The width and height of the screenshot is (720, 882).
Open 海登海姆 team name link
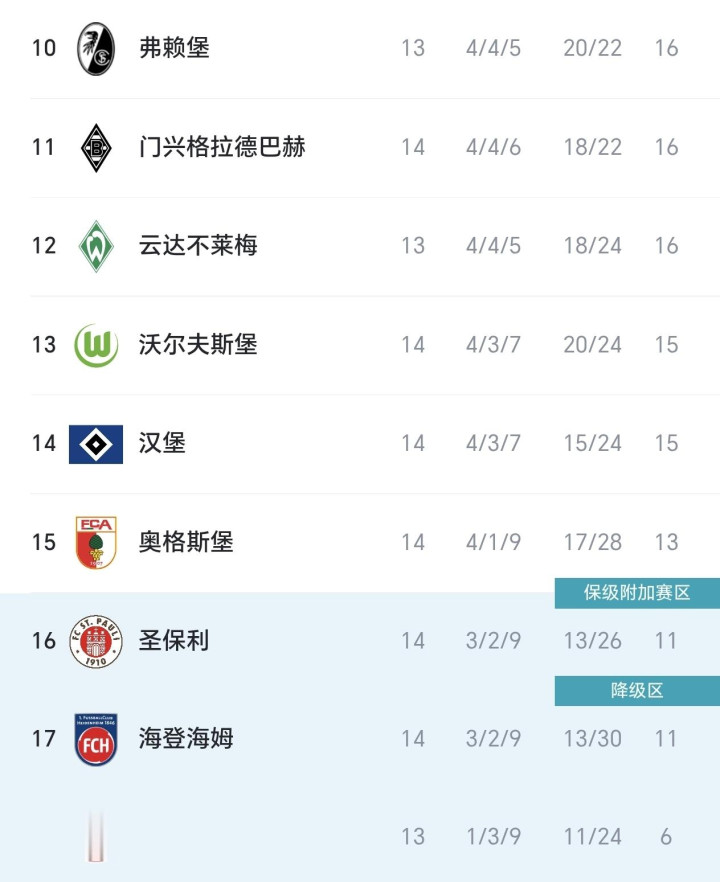186,740
